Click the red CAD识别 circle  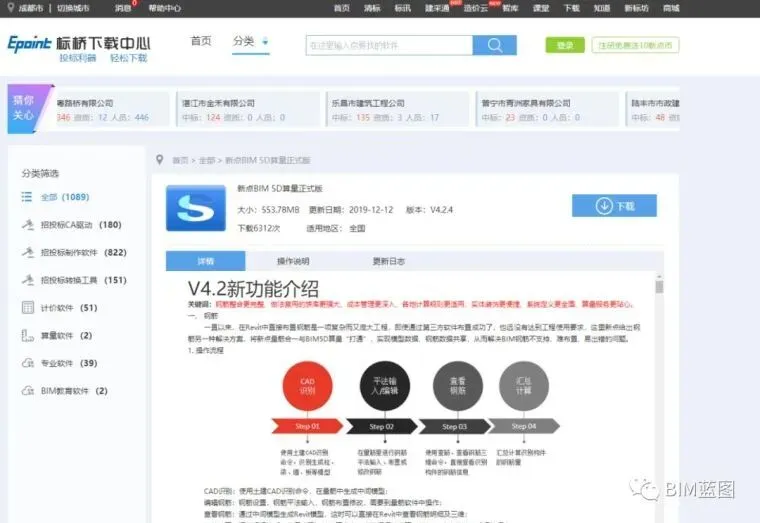[307, 386]
